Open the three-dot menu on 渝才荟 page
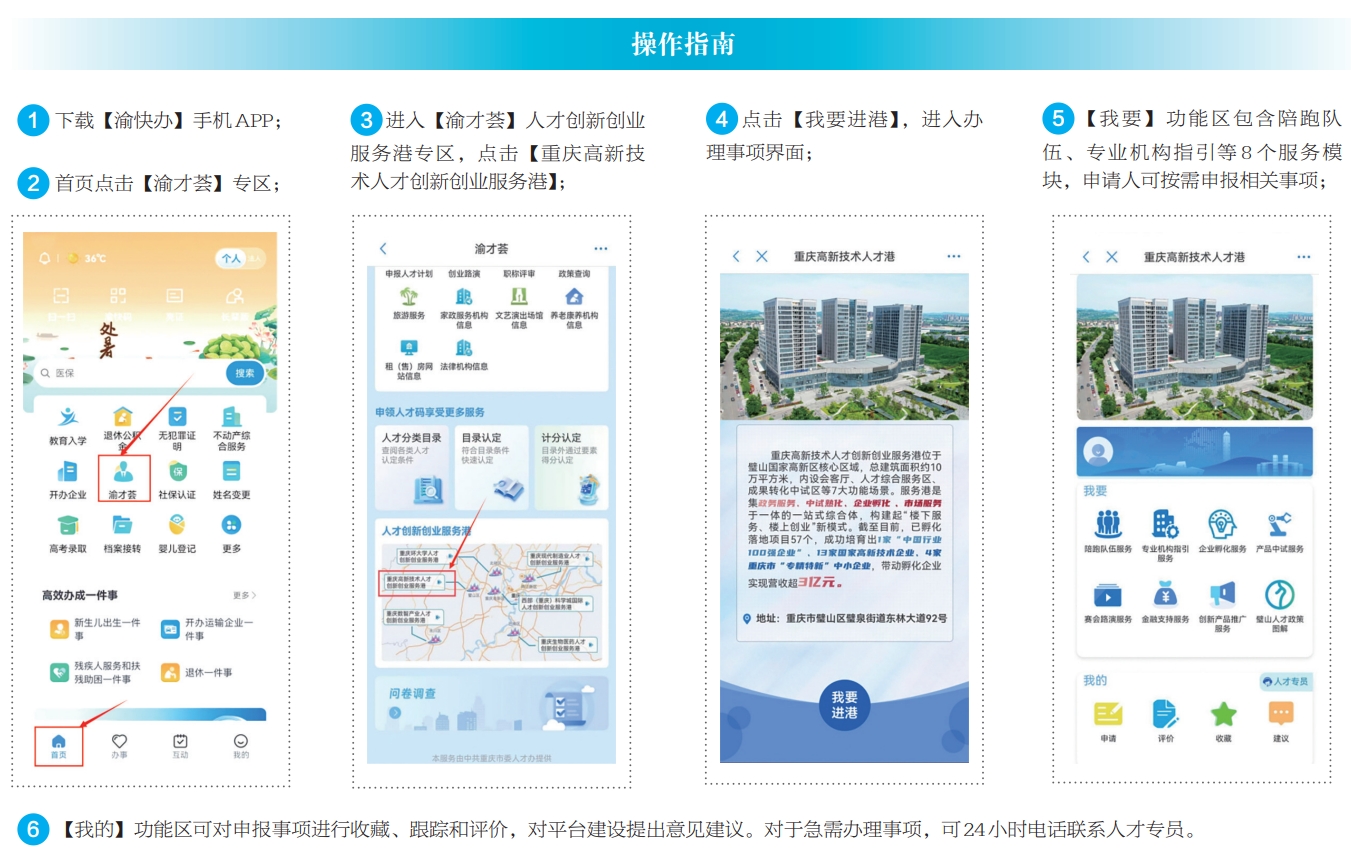Image resolution: width=1351 pixels, height=861 pixels. tap(600, 249)
